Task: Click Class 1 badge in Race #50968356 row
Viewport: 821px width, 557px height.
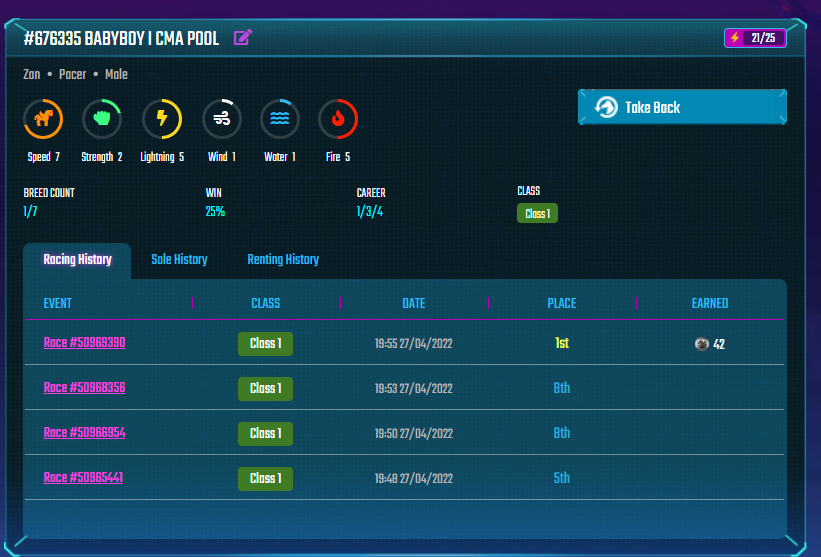Action: [265, 389]
